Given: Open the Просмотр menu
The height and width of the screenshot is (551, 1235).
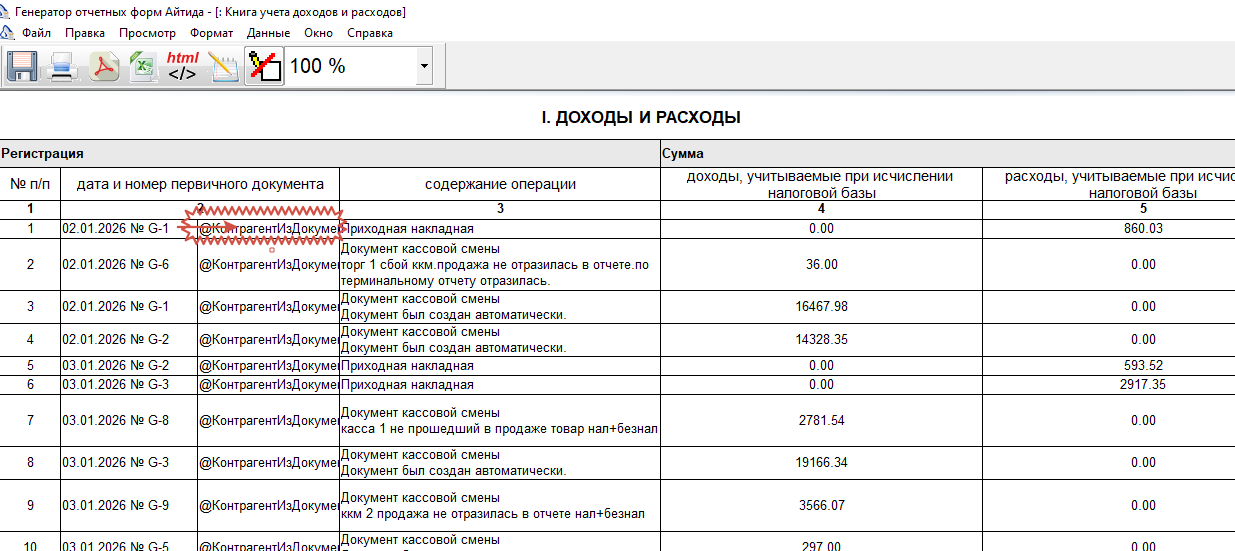Looking at the screenshot, I should point(147,33).
